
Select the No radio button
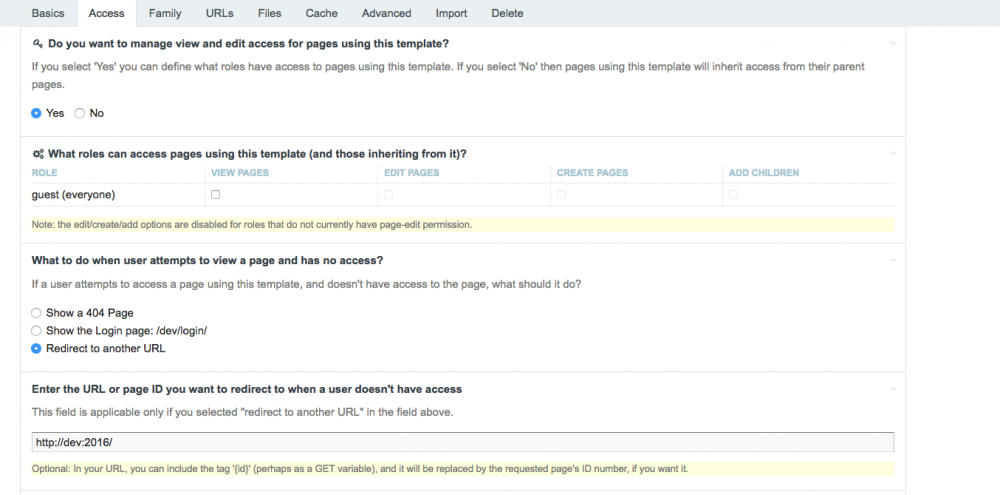[x=80, y=113]
